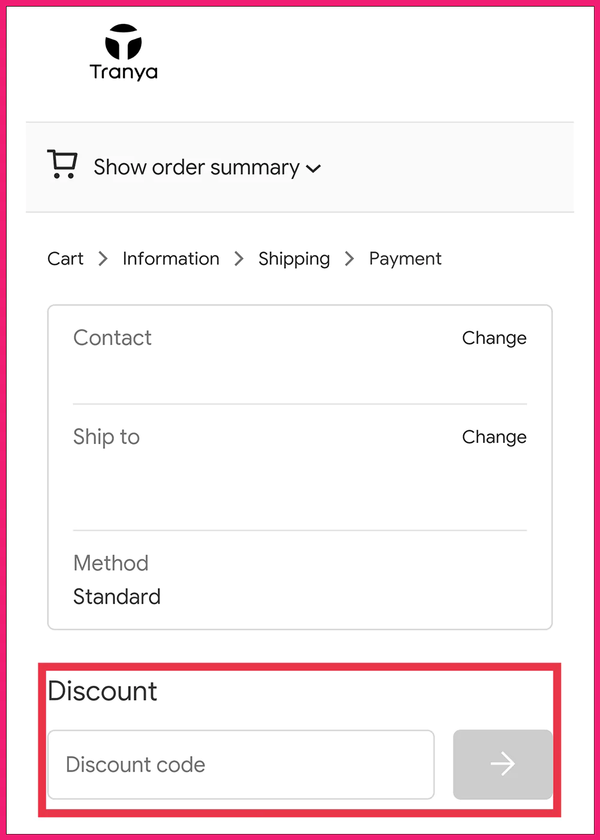Open the Information breadcrumb step
The height and width of the screenshot is (840, 600).
(x=171, y=259)
